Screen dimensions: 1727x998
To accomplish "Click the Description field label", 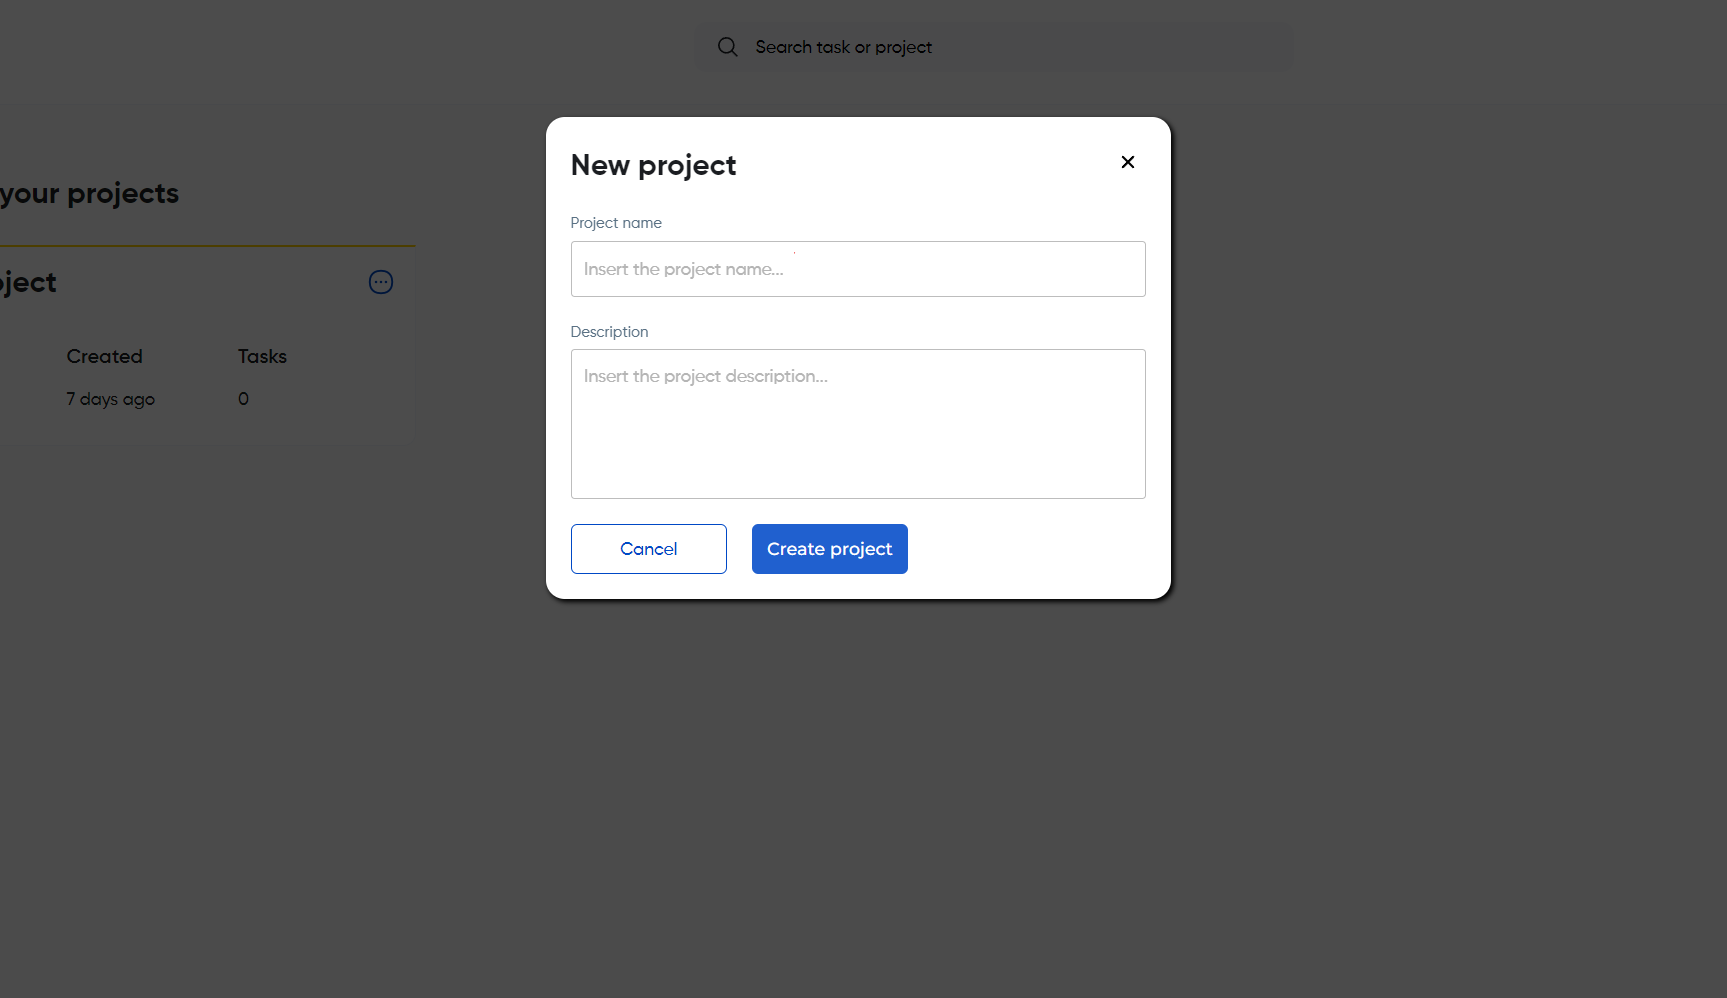I will 609,332.
